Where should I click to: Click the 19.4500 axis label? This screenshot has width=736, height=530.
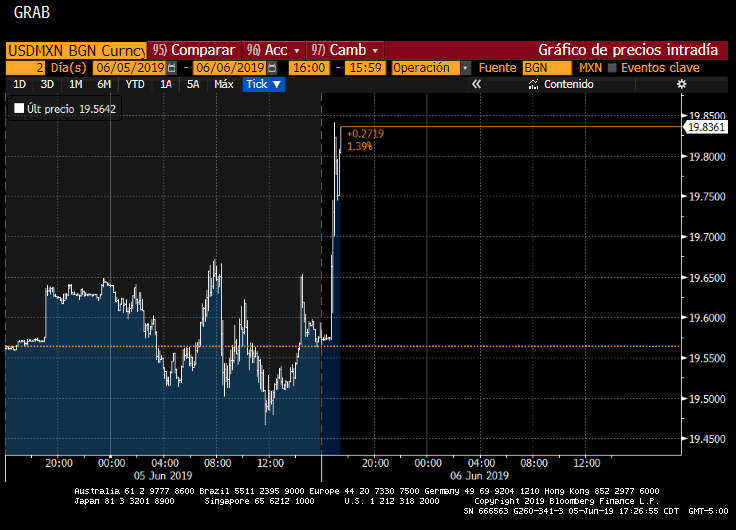(x=707, y=439)
